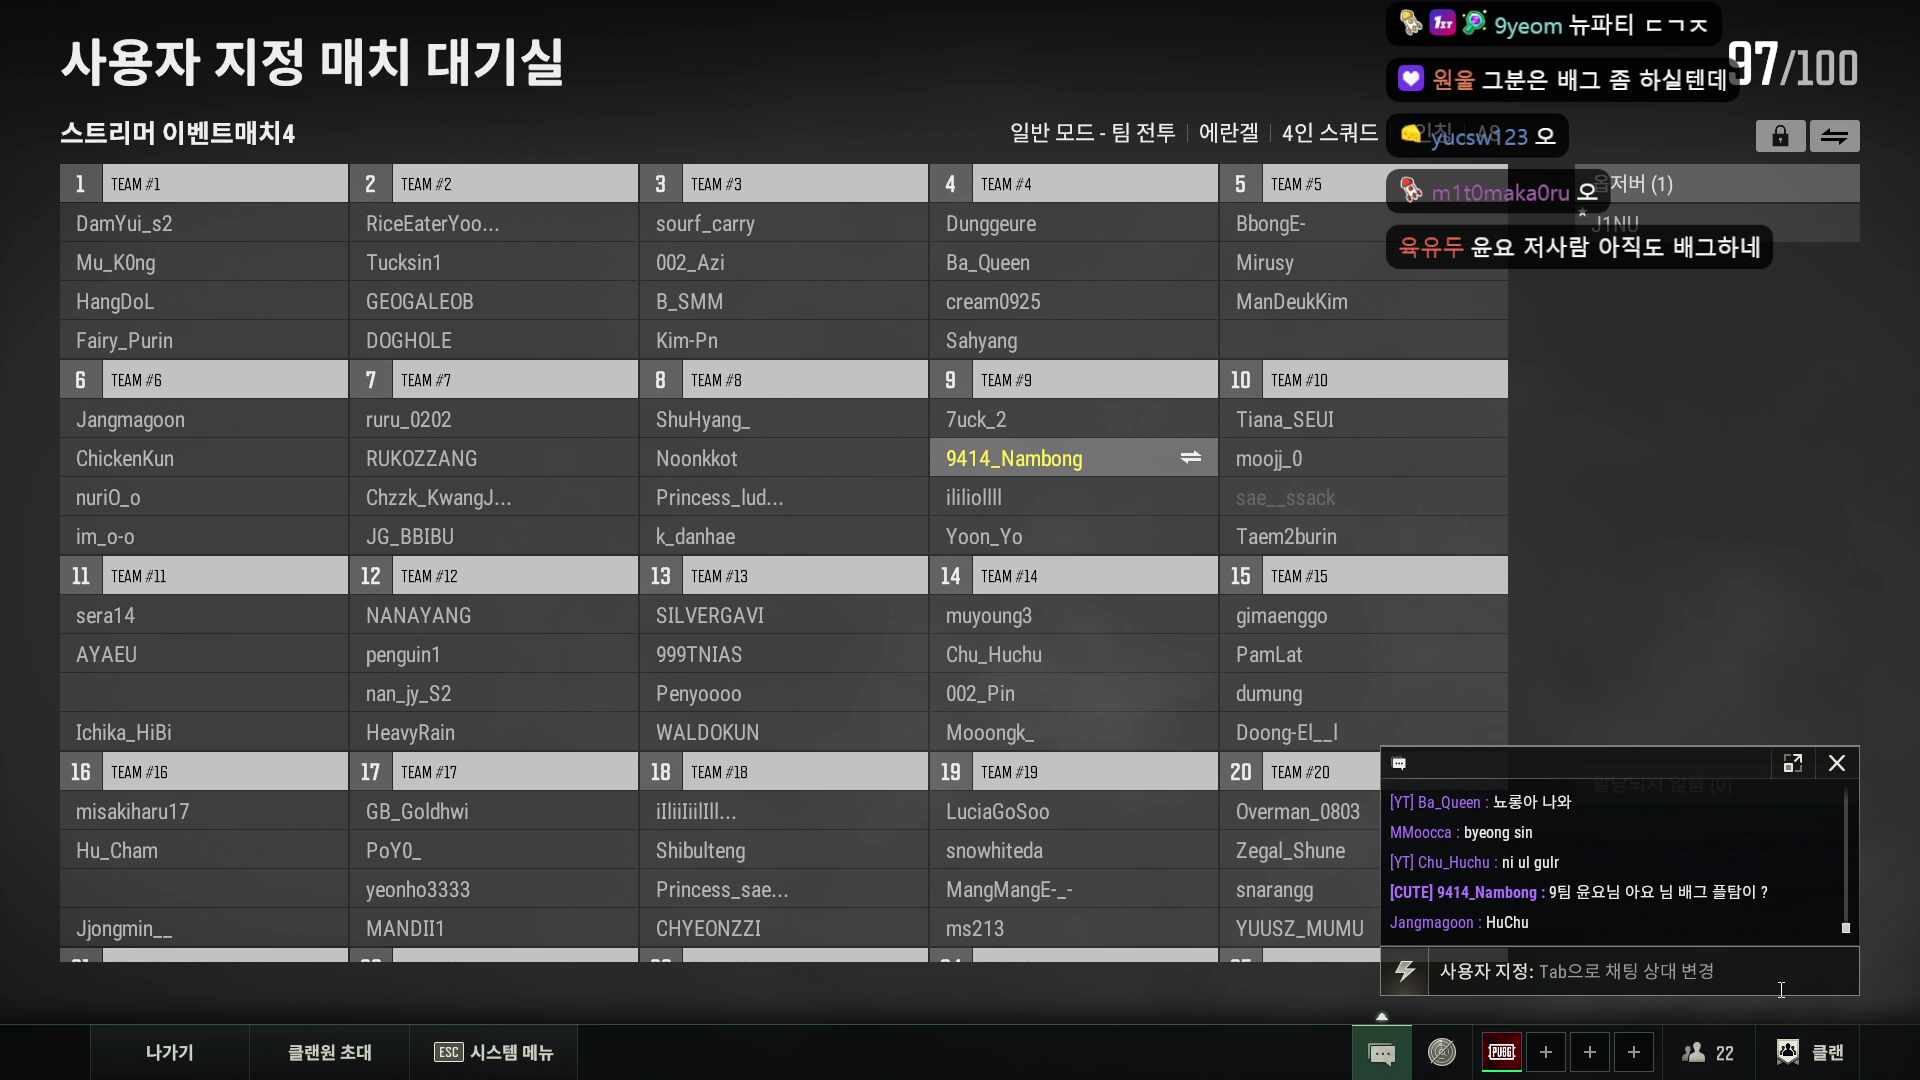This screenshot has height=1080, width=1920.
Task: Click the chat bubble icon on chat window header
Action: pyautogui.click(x=1400, y=763)
